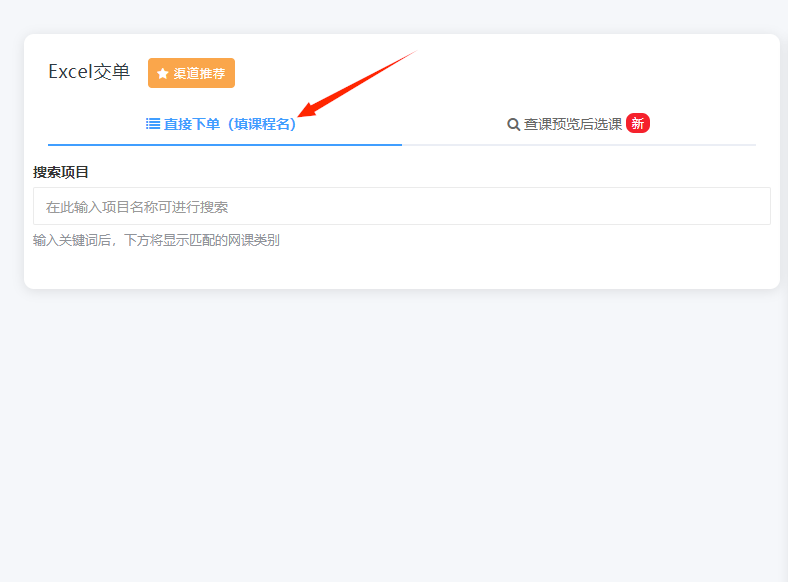This screenshot has height=582, width=788.
Task: Click hint text 输入关键词后，下方将显示匹配的网课类别
Action: (x=156, y=240)
